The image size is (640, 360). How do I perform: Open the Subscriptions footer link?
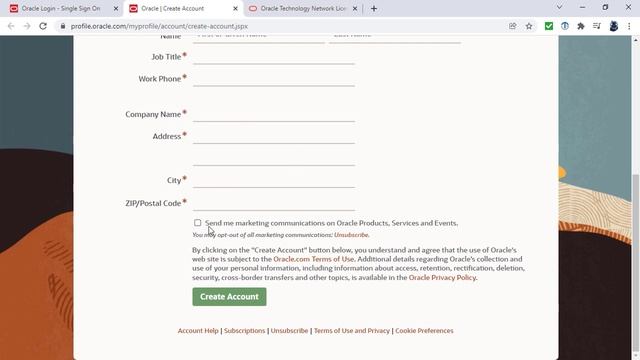[244, 331]
